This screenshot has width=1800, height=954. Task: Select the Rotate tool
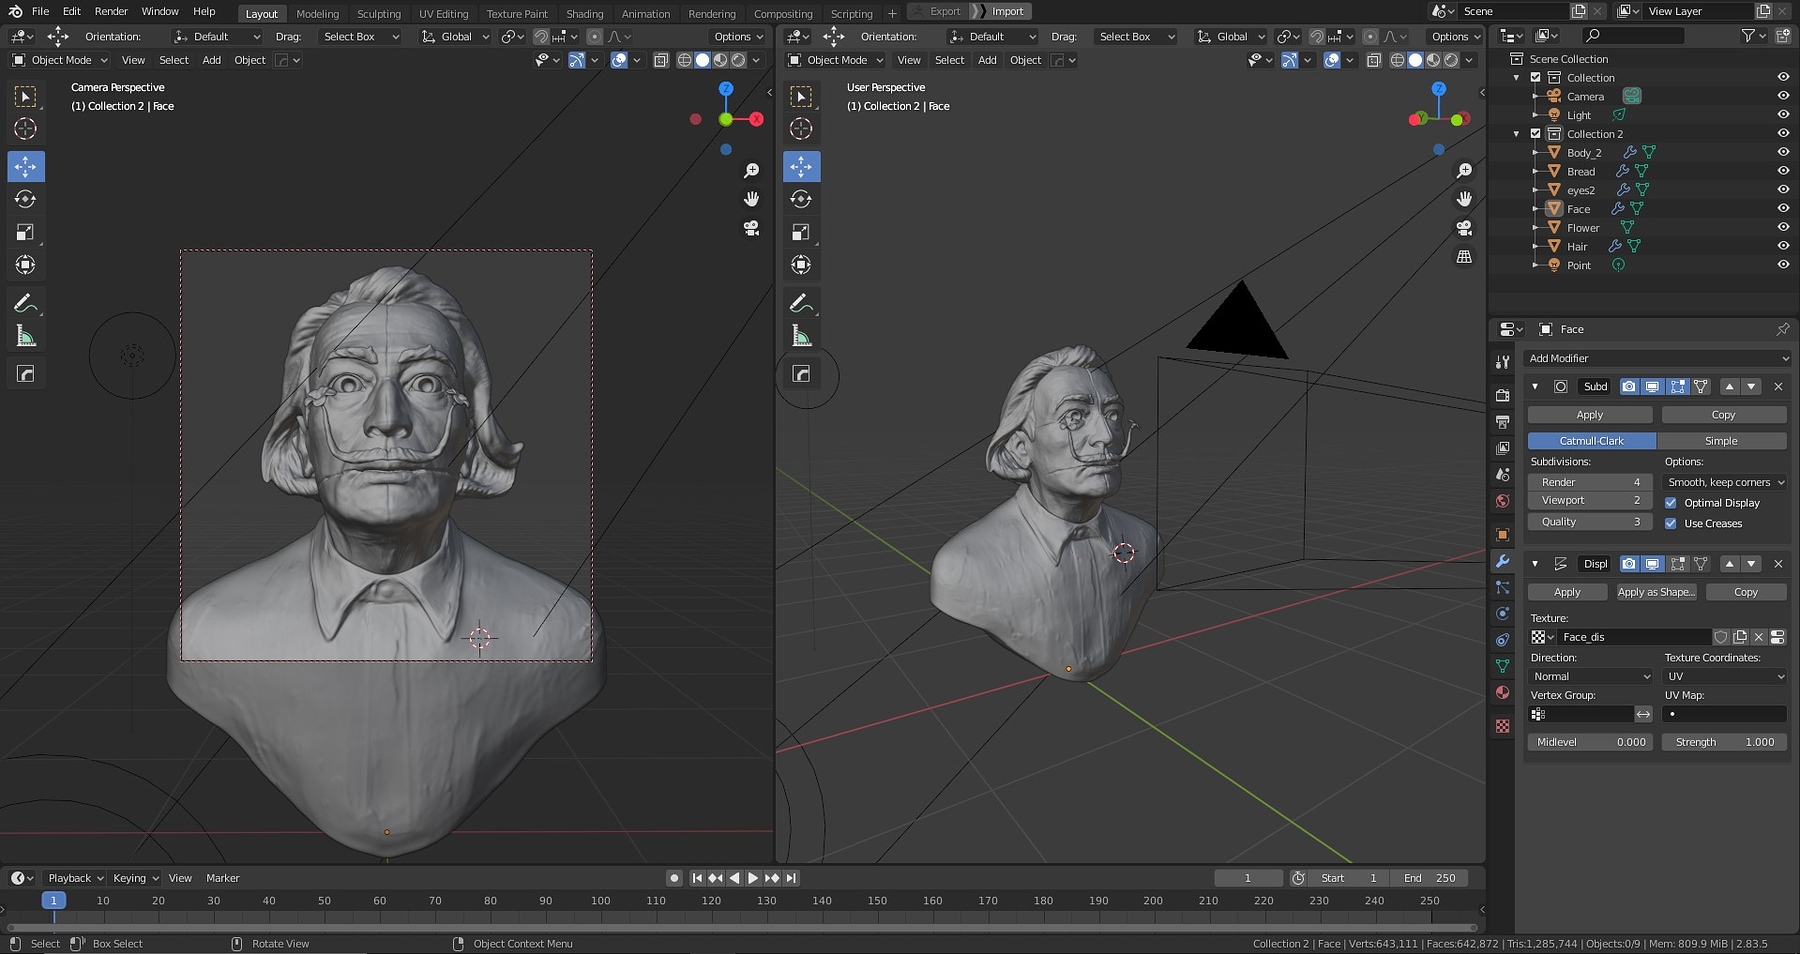coord(26,198)
